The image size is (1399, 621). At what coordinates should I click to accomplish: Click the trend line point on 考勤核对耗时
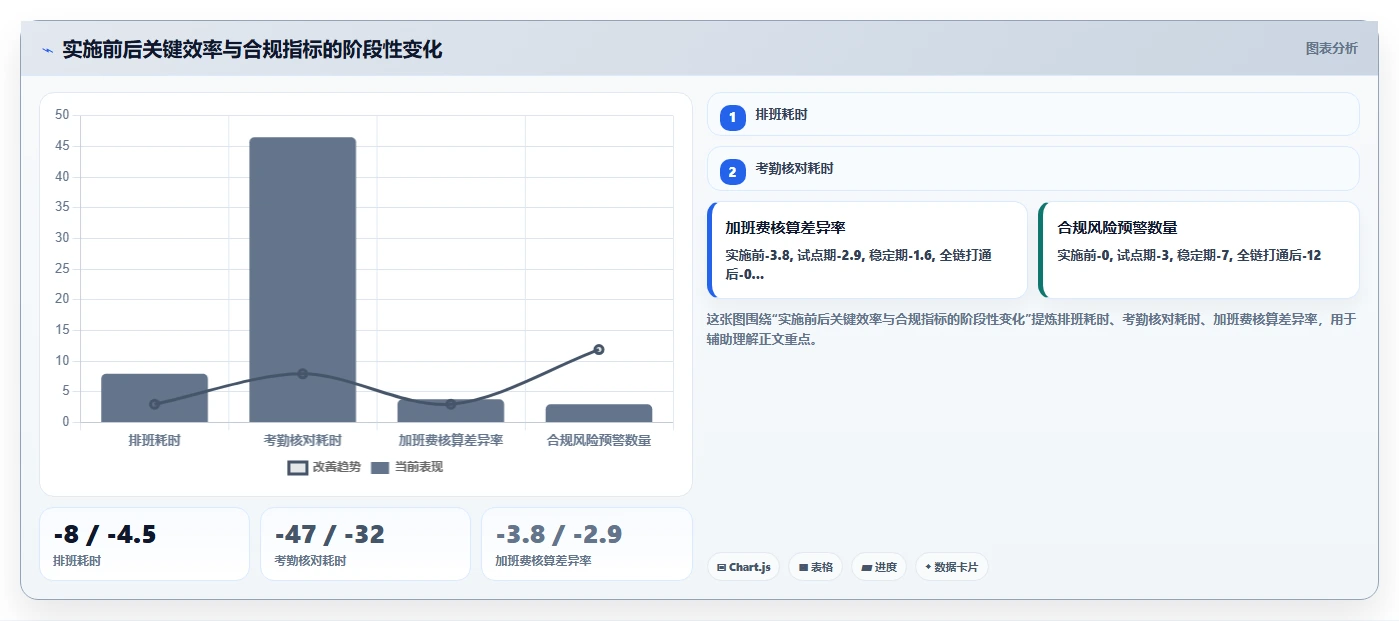302,373
